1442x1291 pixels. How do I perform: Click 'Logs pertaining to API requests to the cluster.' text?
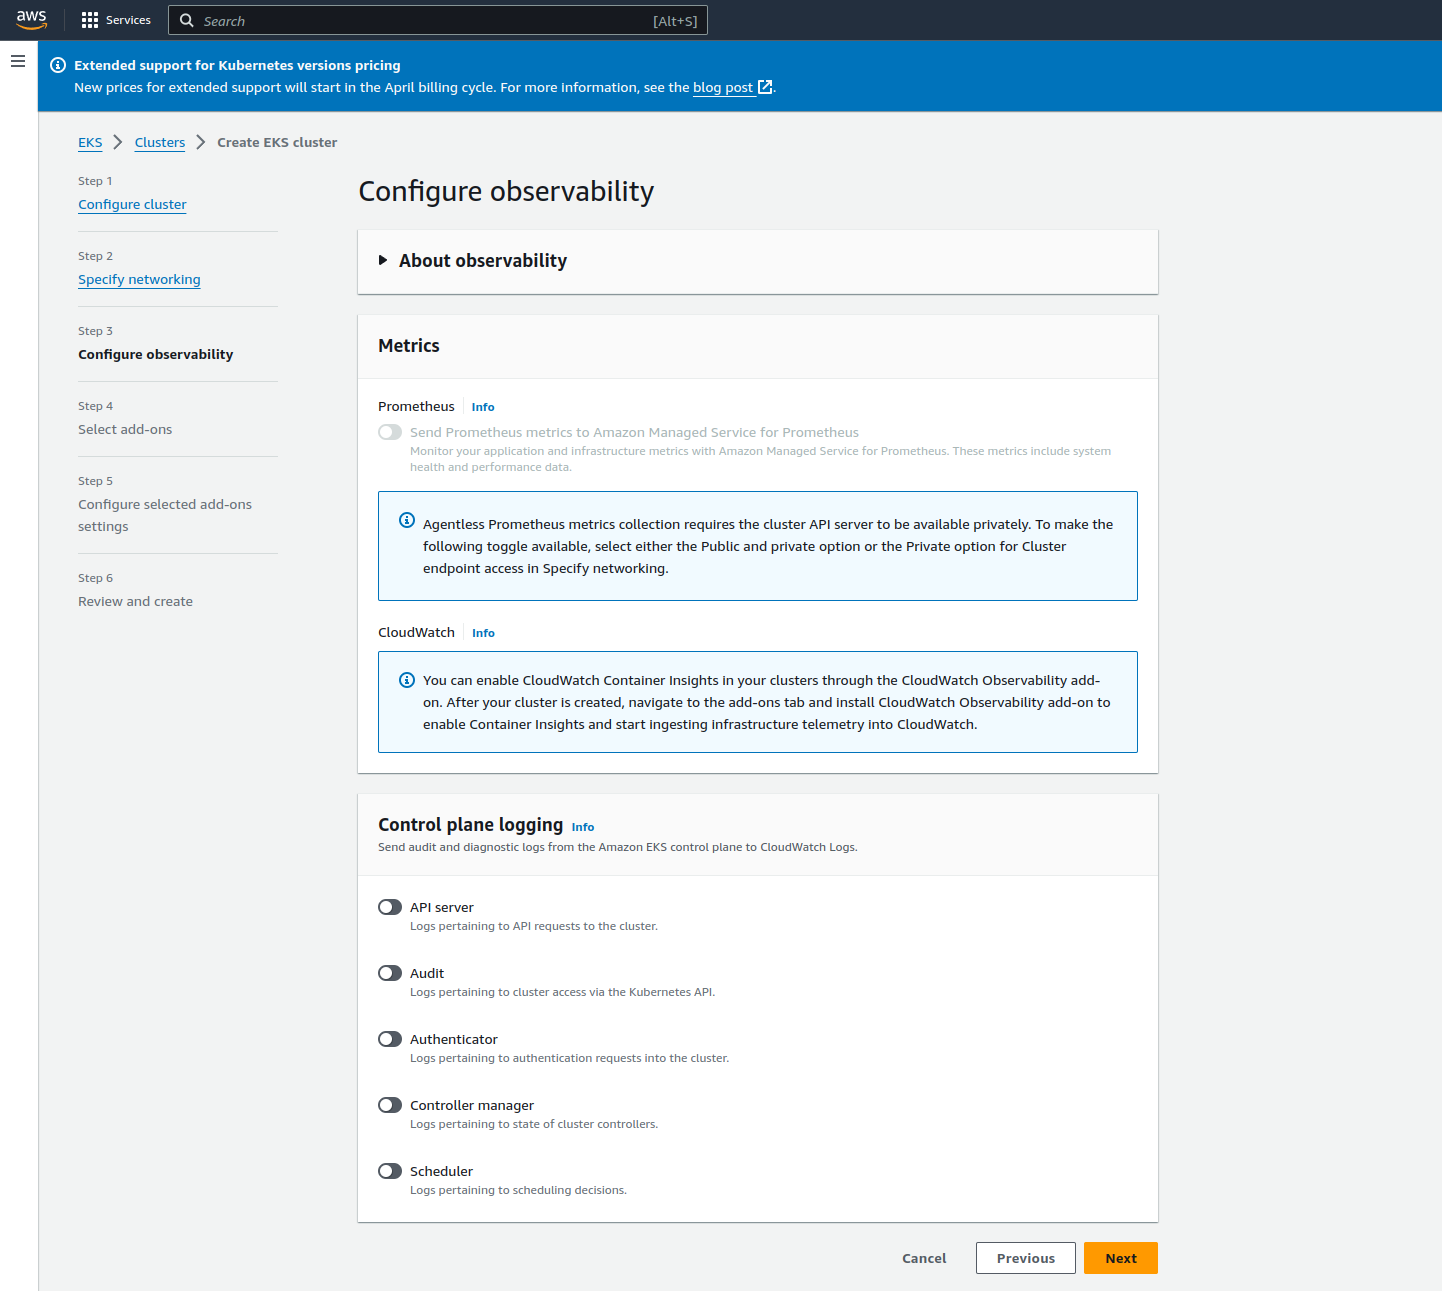[534, 926]
